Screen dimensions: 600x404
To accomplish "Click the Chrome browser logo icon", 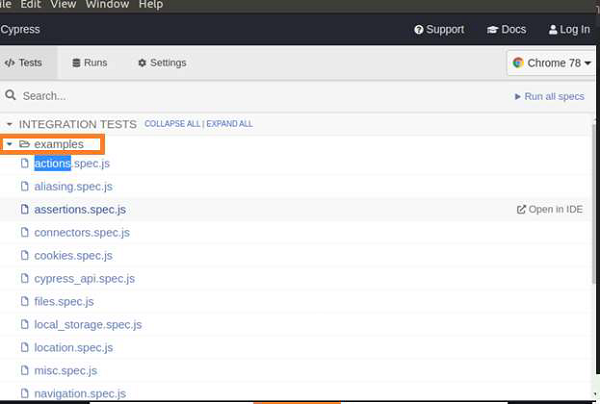I will pyautogui.click(x=518, y=62).
